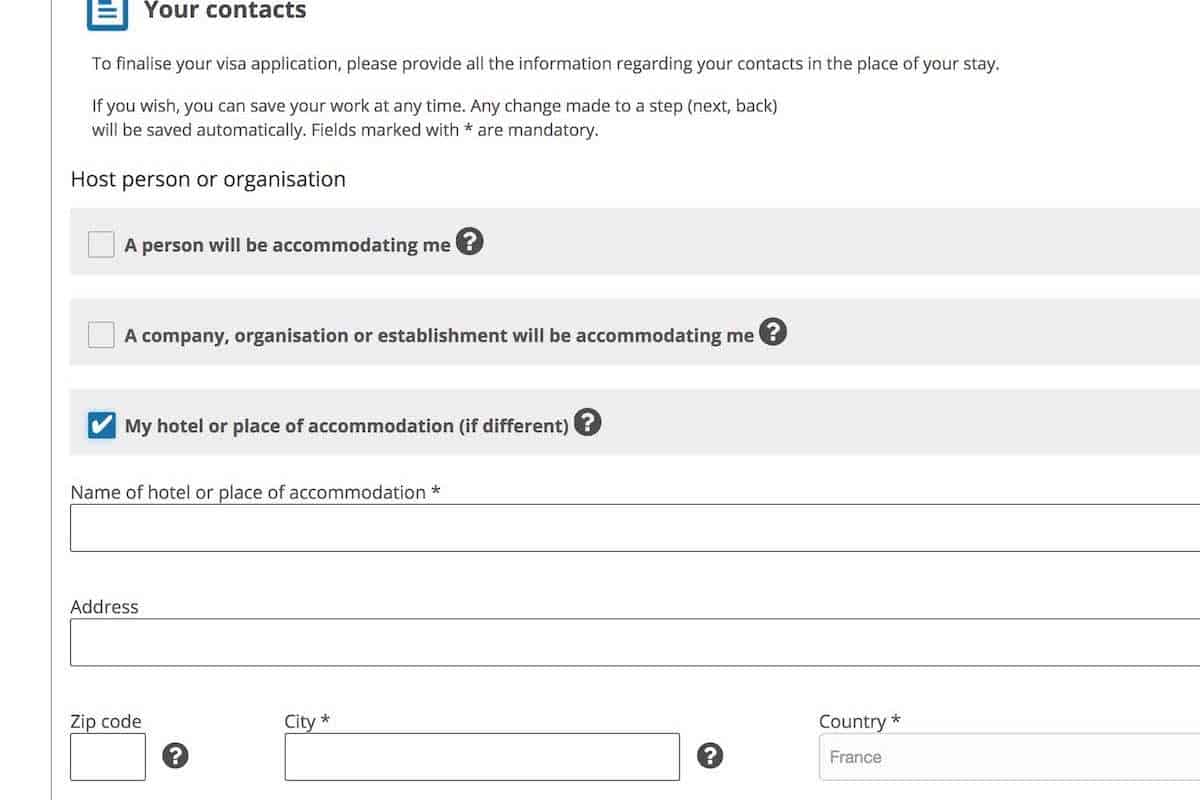Show help for hotel or place of accommodation
This screenshot has width=1200, height=800.
(x=588, y=423)
